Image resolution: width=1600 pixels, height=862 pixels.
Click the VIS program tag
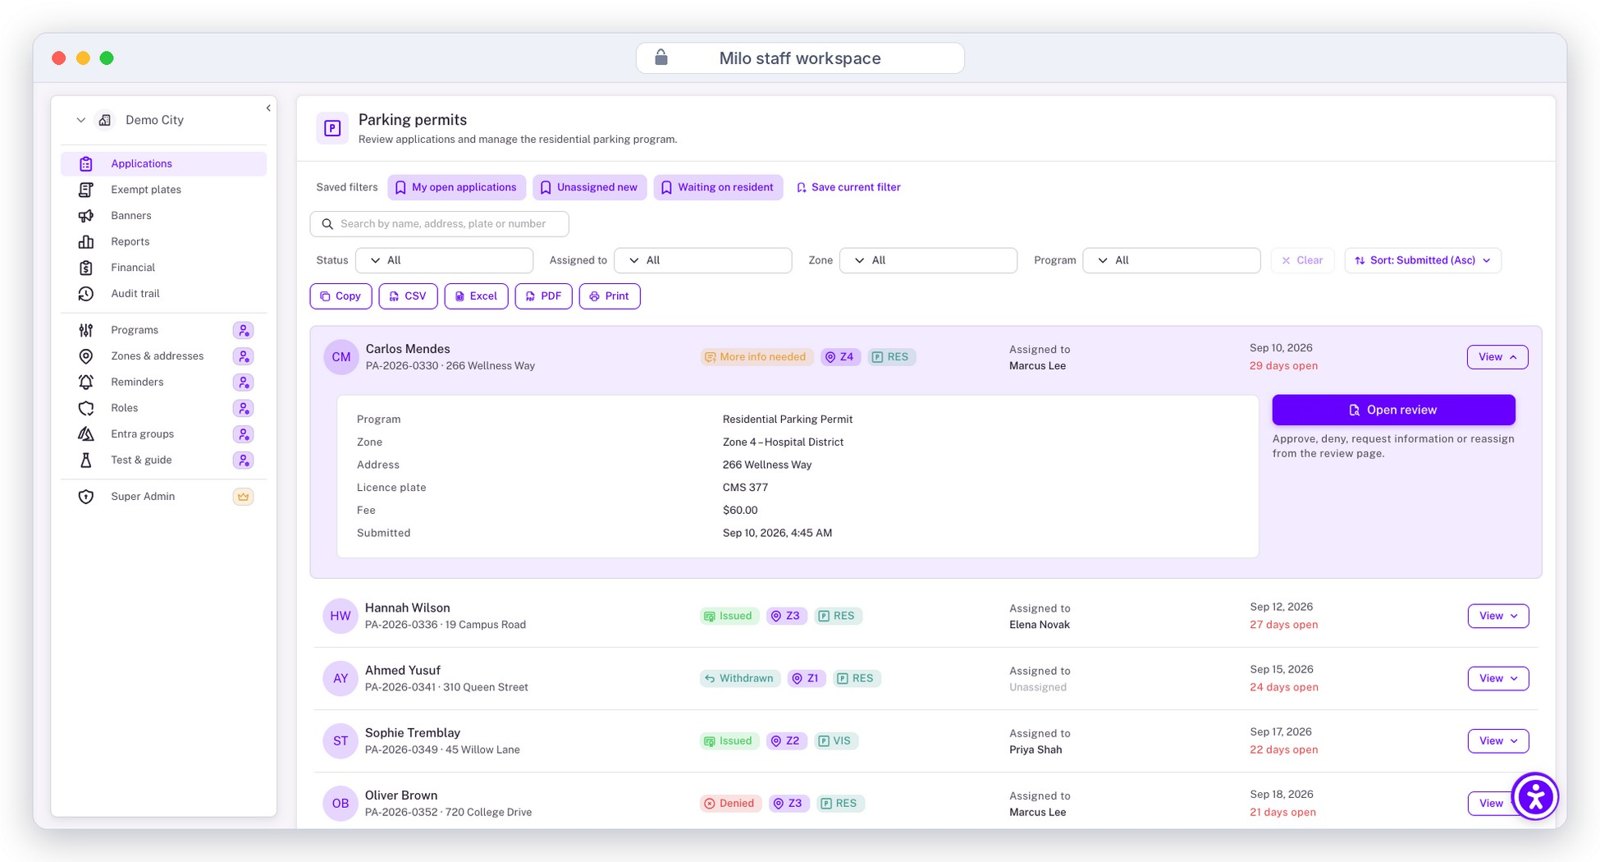835,741
